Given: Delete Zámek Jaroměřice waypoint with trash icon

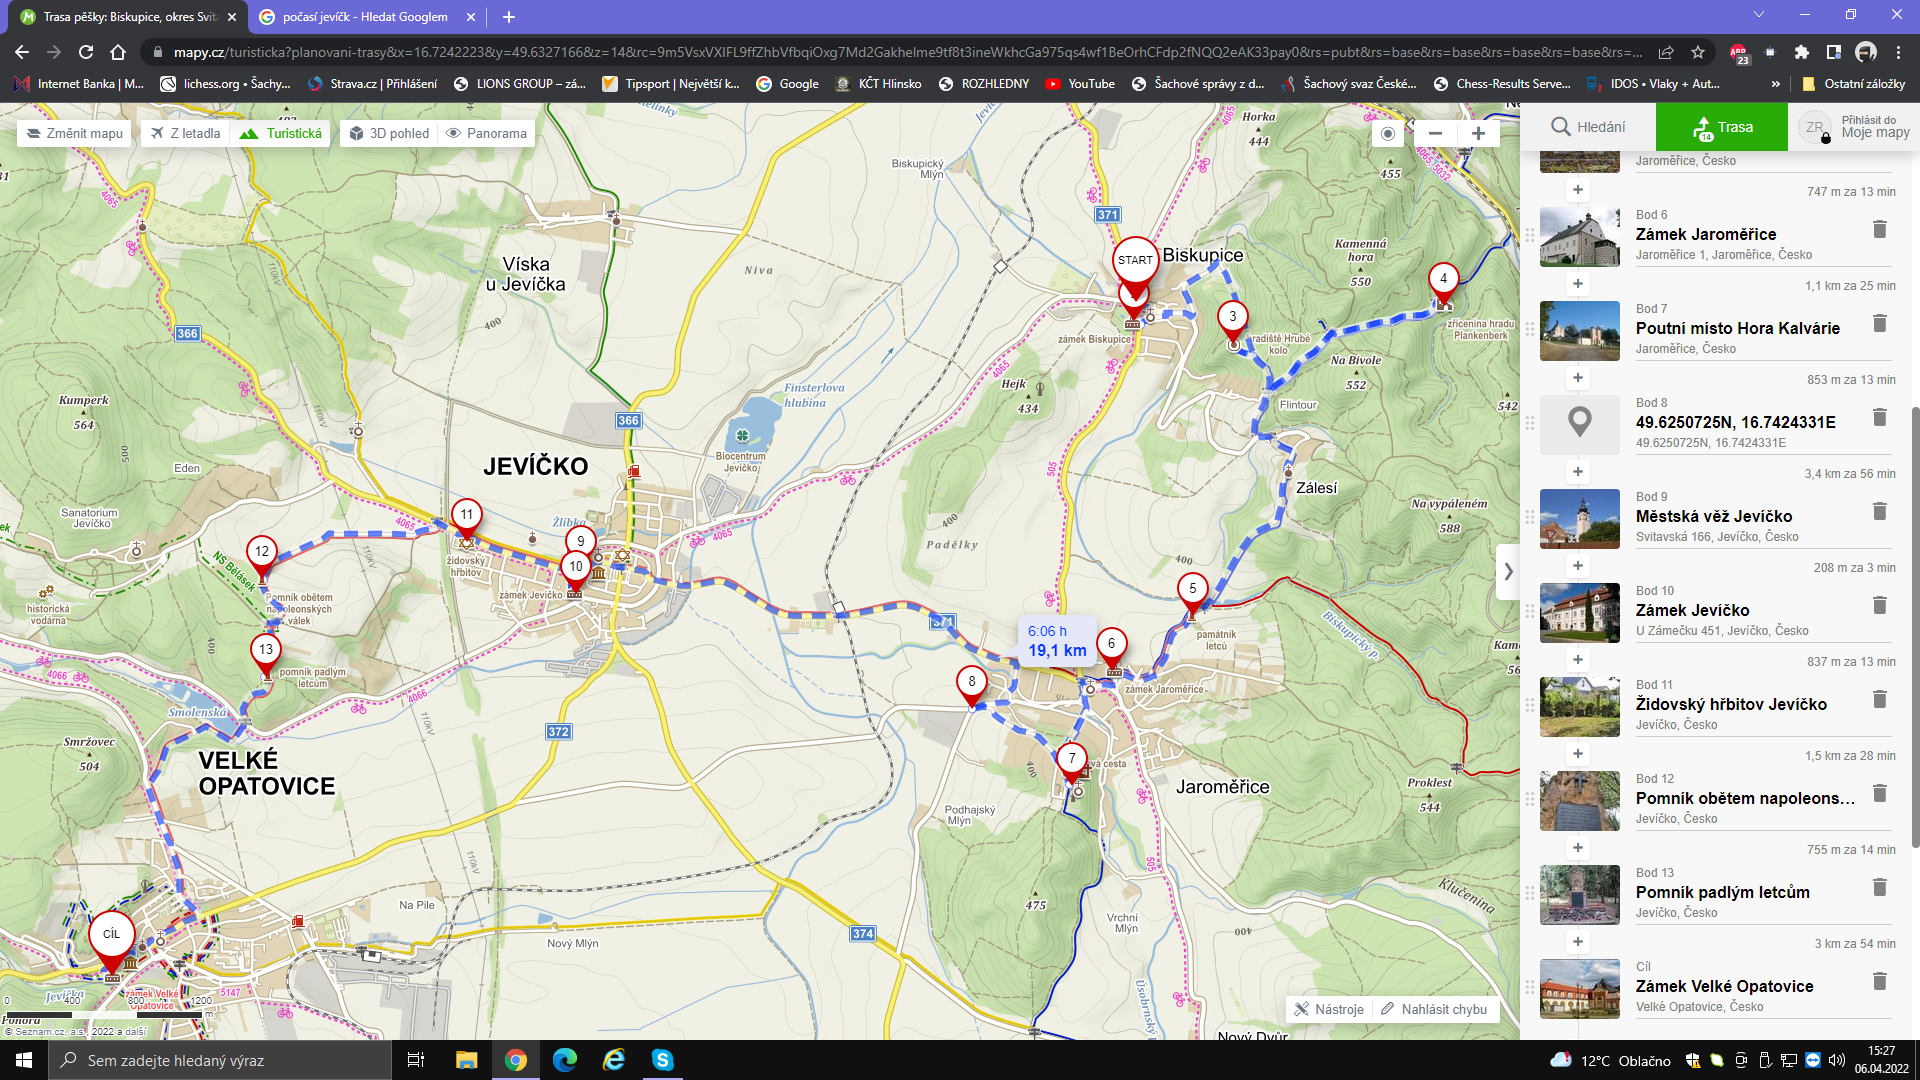Looking at the screenshot, I should pos(1879,230).
